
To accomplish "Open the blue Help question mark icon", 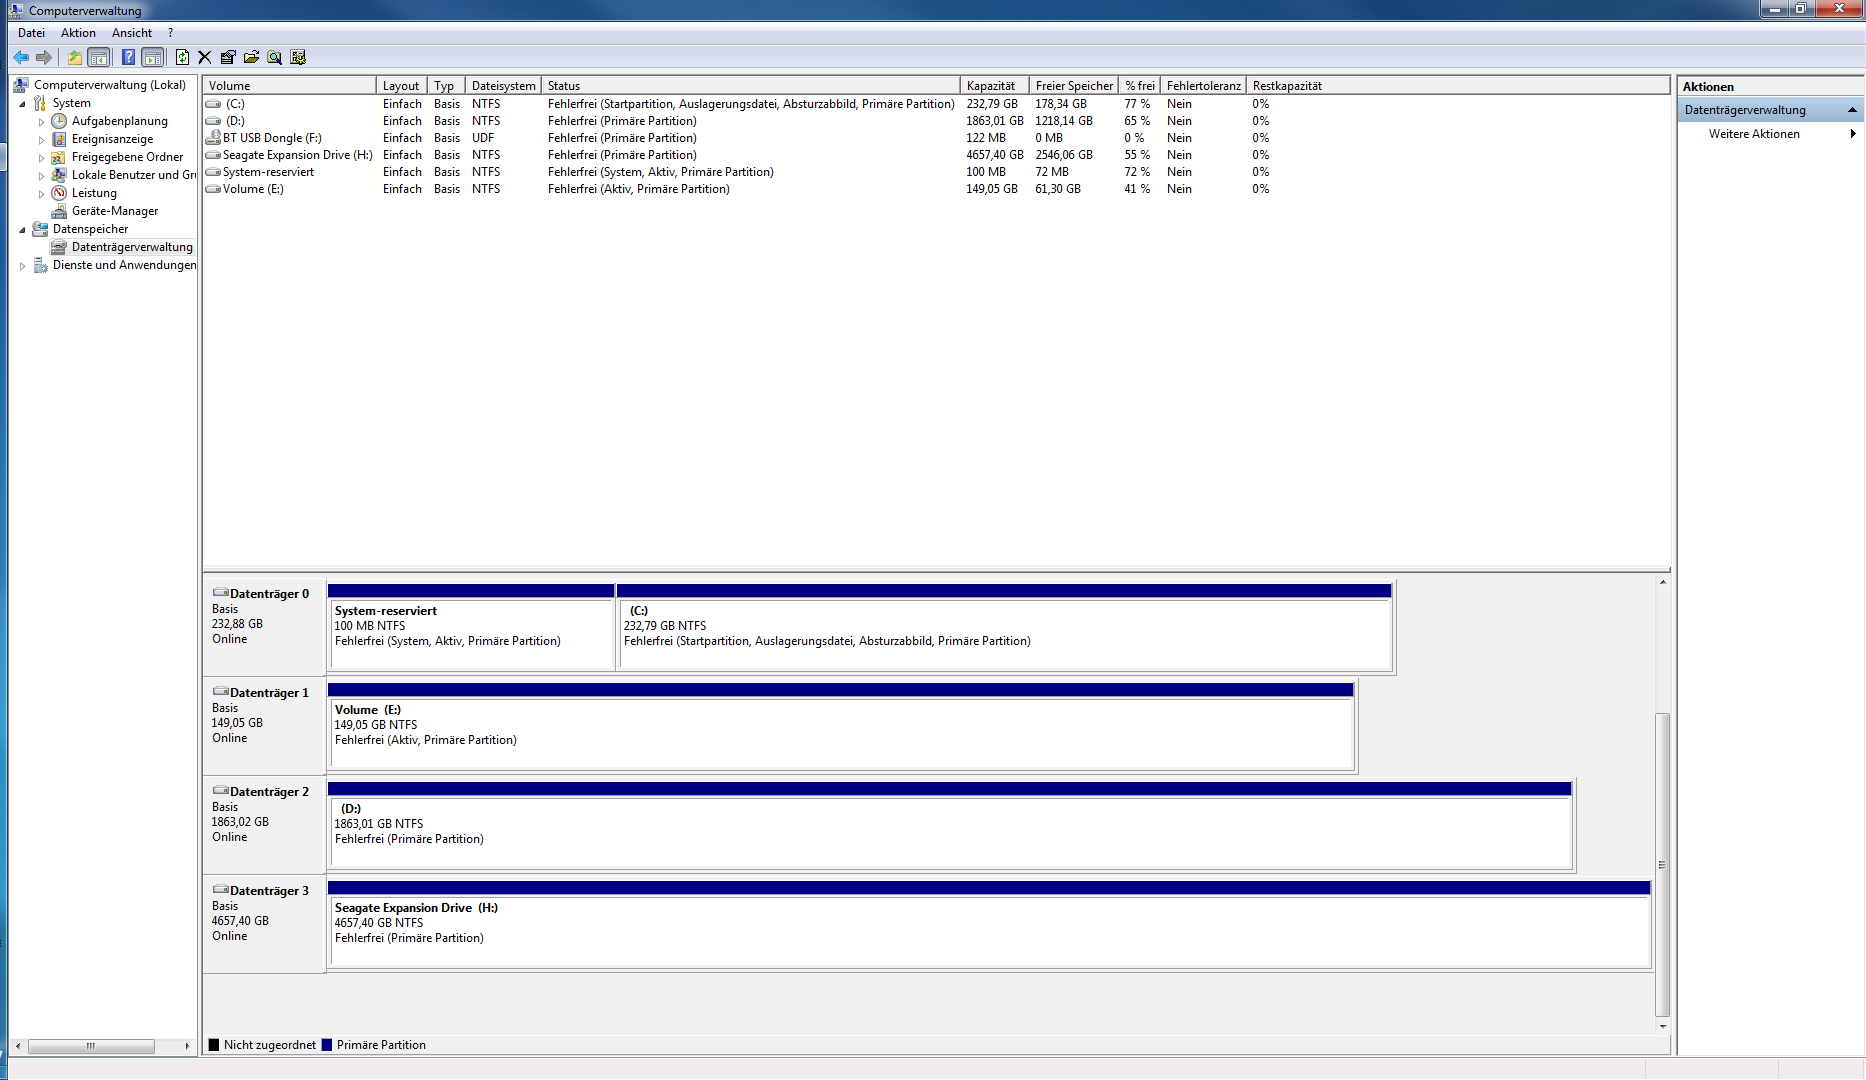I will (x=128, y=57).
